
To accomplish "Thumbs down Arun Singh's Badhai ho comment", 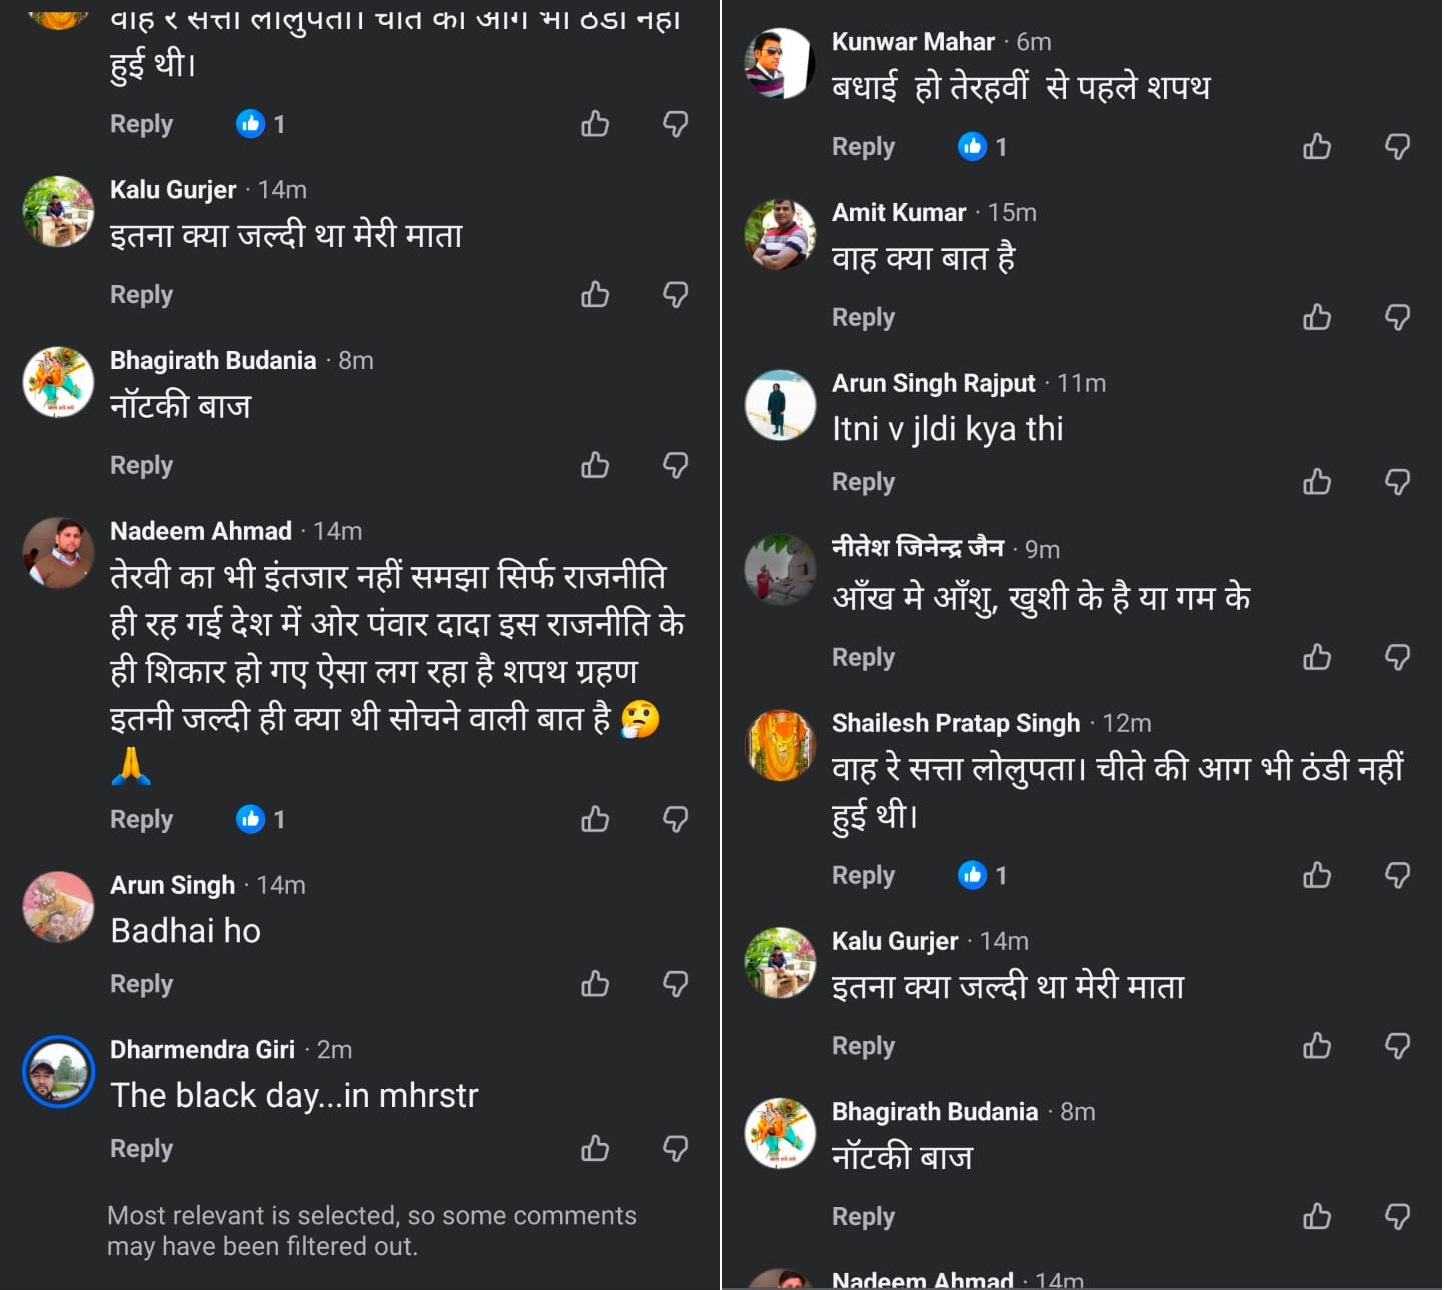I will (x=676, y=984).
